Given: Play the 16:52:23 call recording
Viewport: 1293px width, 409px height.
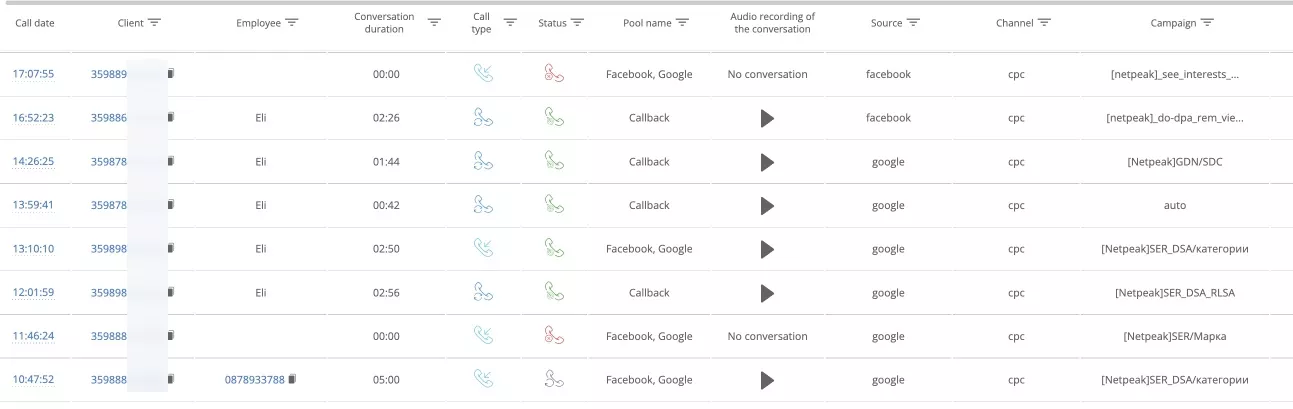Looking at the screenshot, I should [767, 118].
